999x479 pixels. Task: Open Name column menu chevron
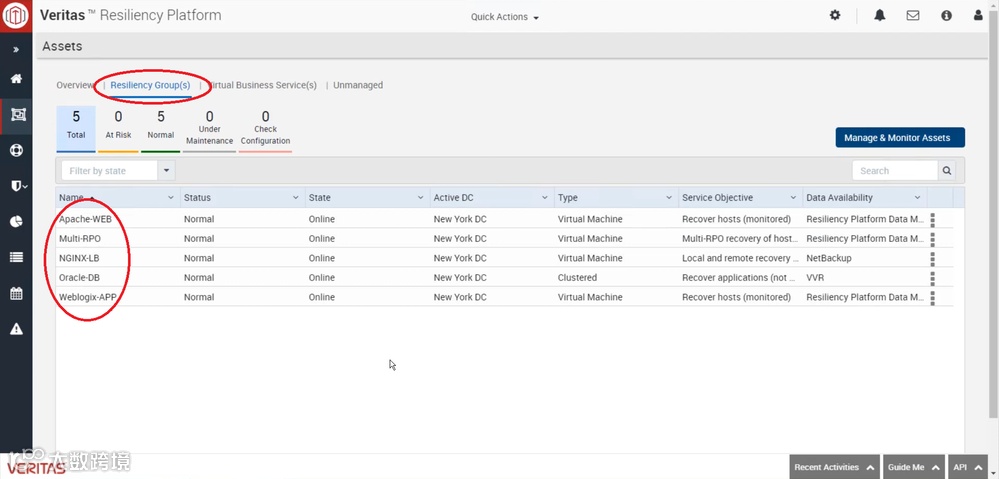(171, 197)
